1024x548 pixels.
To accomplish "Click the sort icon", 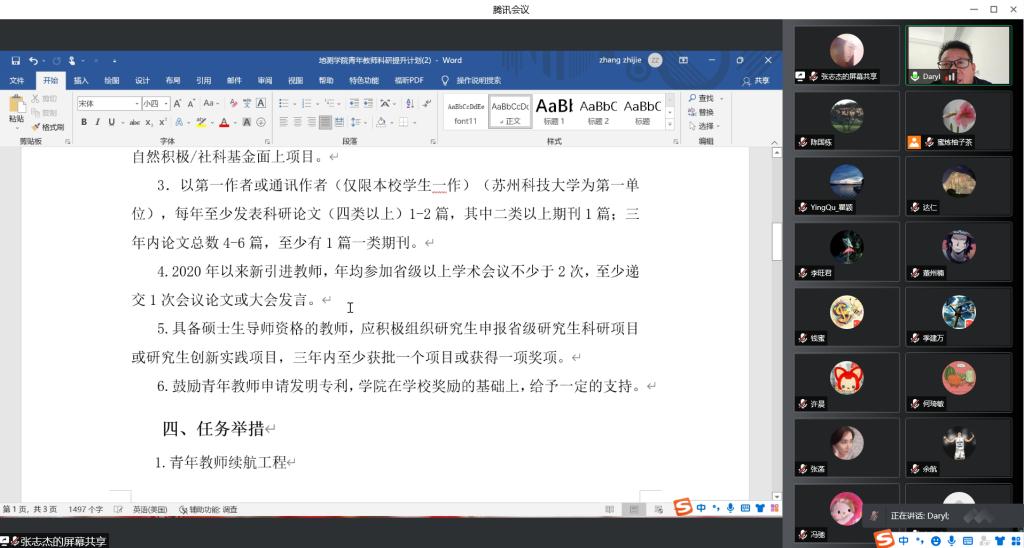I will point(409,103).
